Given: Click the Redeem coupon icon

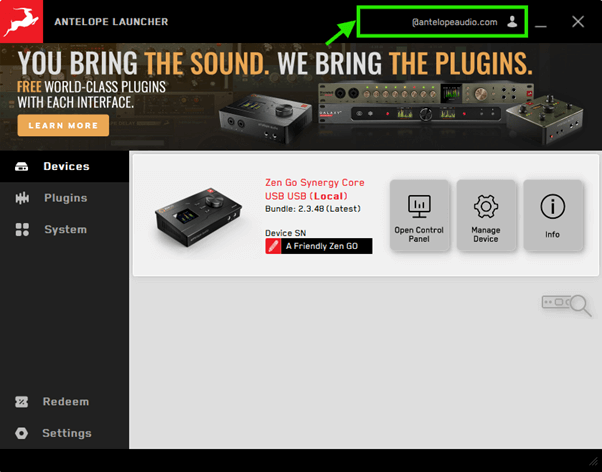Looking at the screenshot, I should [22, 402].
